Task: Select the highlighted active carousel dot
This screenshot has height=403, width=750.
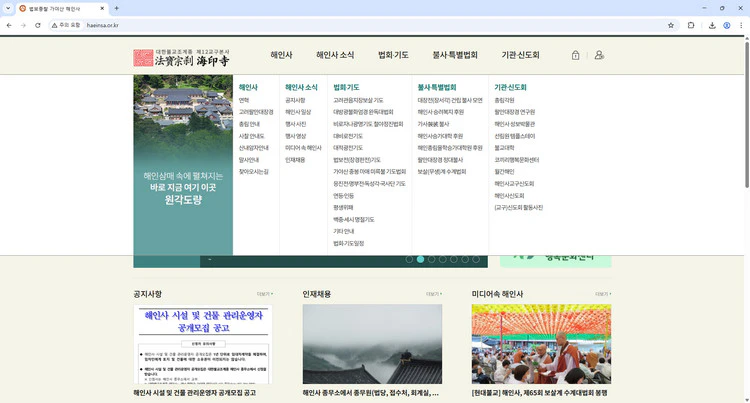Action: click(420, 259)
